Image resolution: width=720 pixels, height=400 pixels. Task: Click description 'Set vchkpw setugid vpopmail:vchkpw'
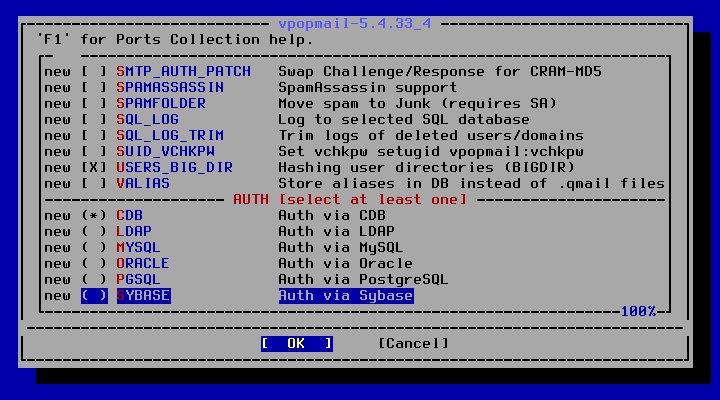pos(431,152)
